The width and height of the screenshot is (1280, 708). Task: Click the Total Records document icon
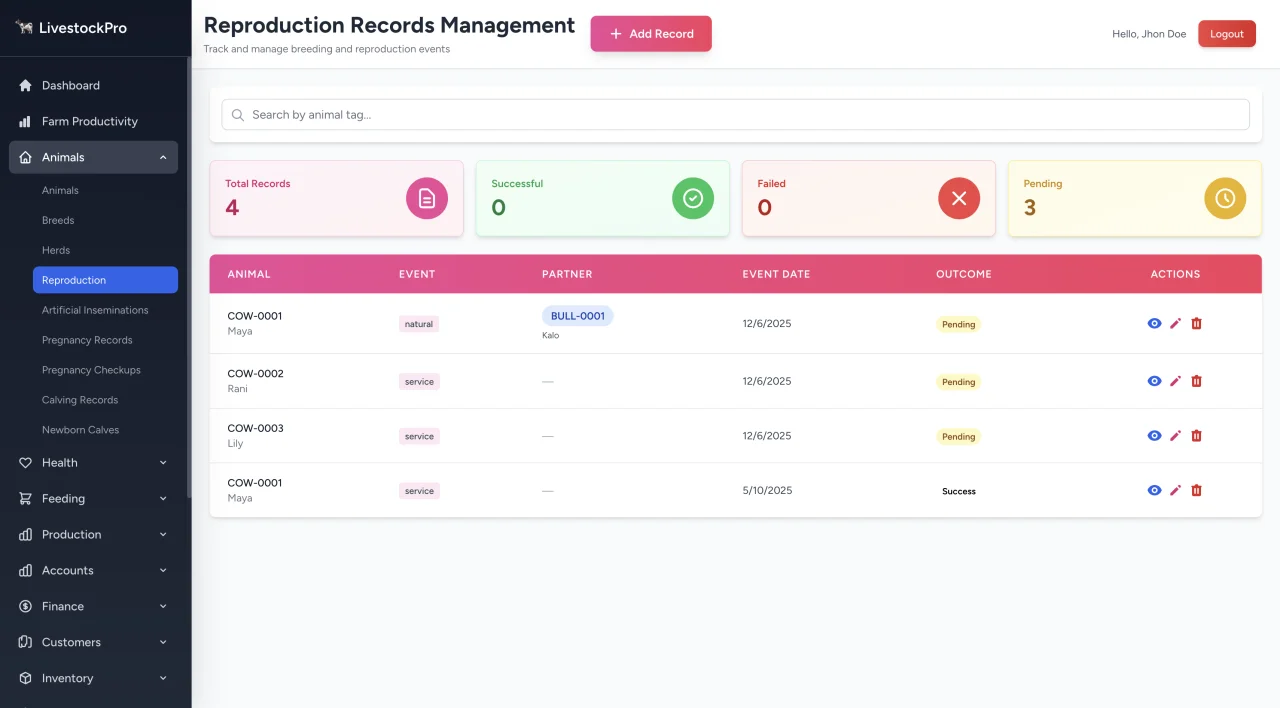coord(427,198)
